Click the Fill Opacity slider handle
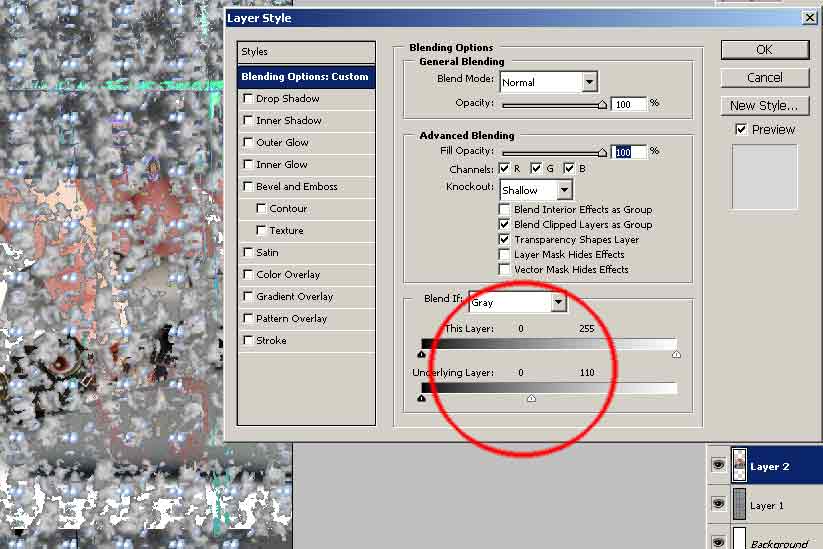Screen dimensions: 823x549 tap(603, 153)
